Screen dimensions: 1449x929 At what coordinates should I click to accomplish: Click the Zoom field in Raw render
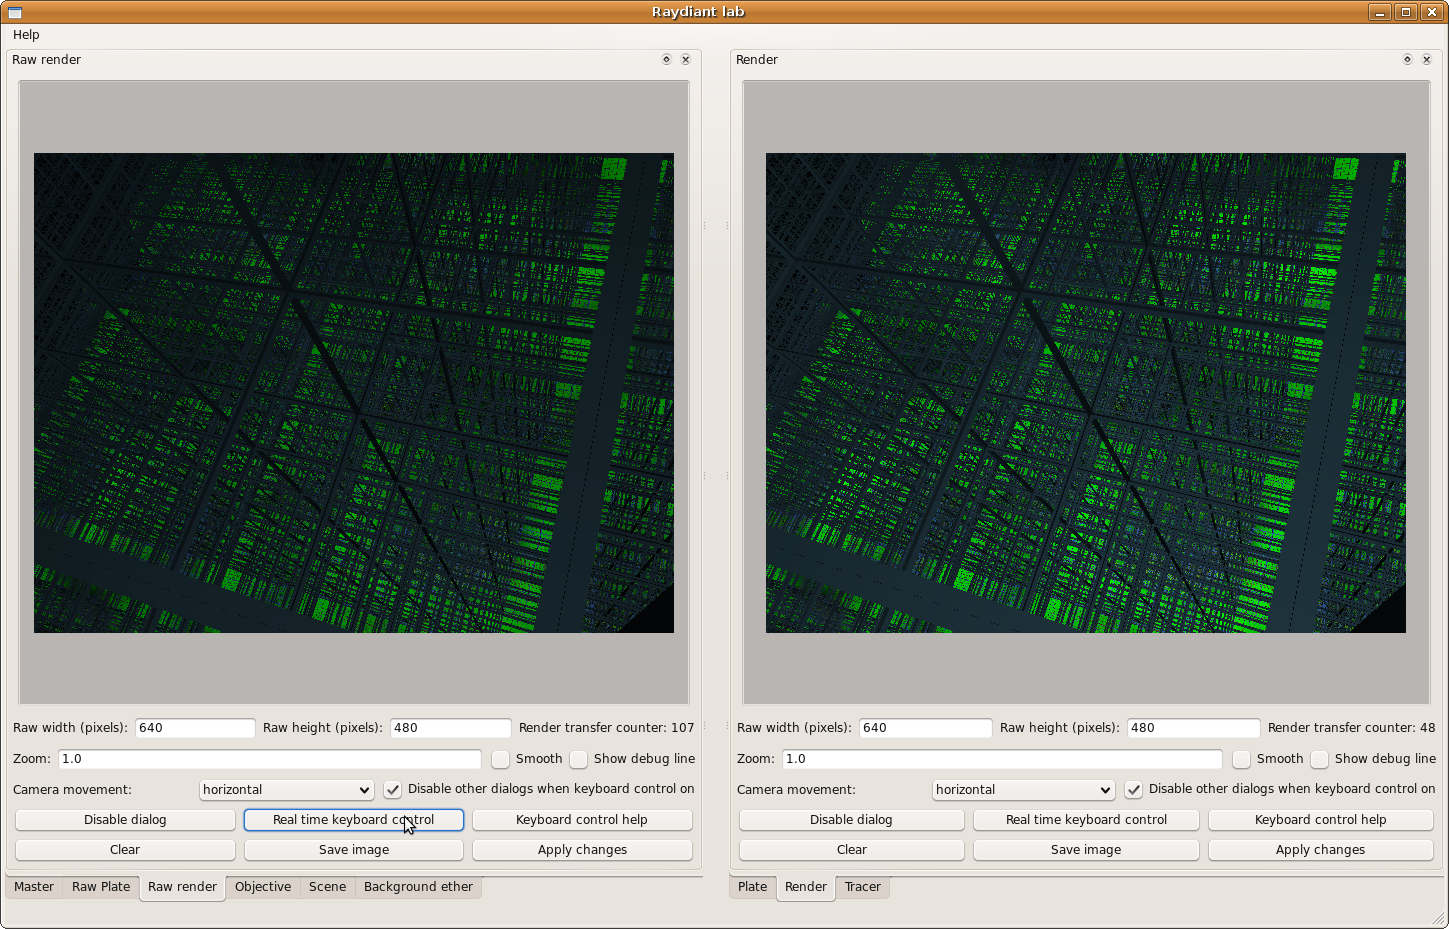pyautogui.click(x=269, y=759)
